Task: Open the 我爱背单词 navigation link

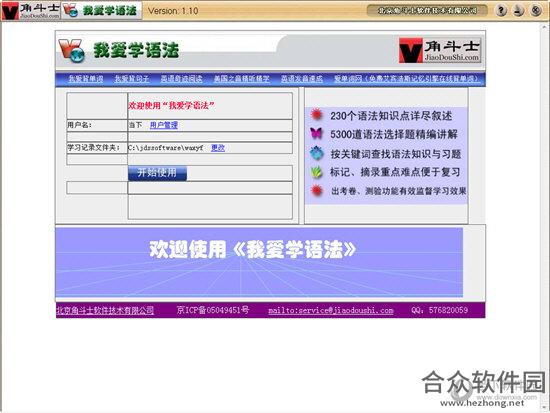Action: point(86,79)
